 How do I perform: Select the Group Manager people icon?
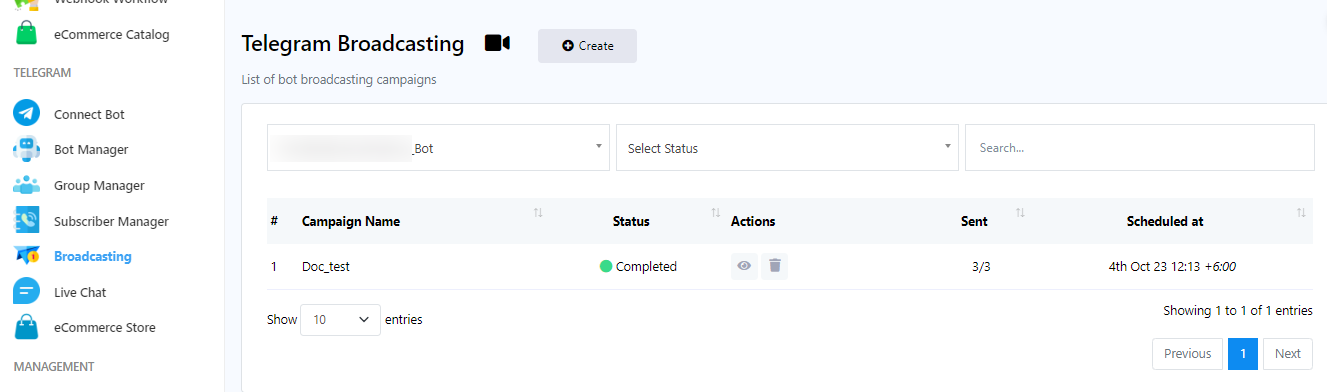(26, 185)
